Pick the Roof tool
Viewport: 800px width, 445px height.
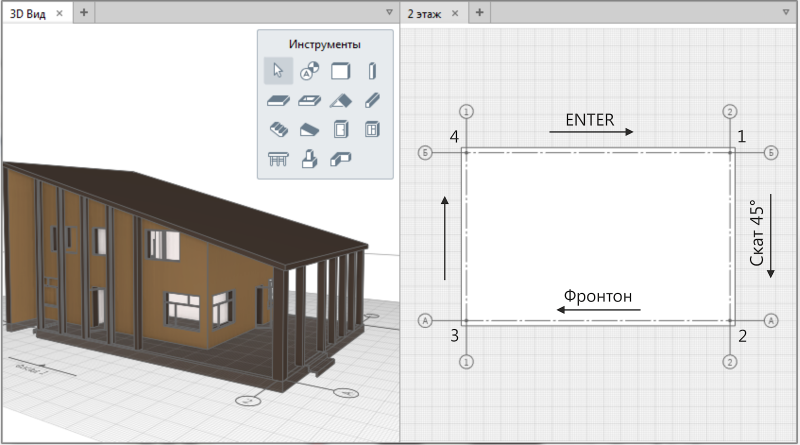click(340, 101)
